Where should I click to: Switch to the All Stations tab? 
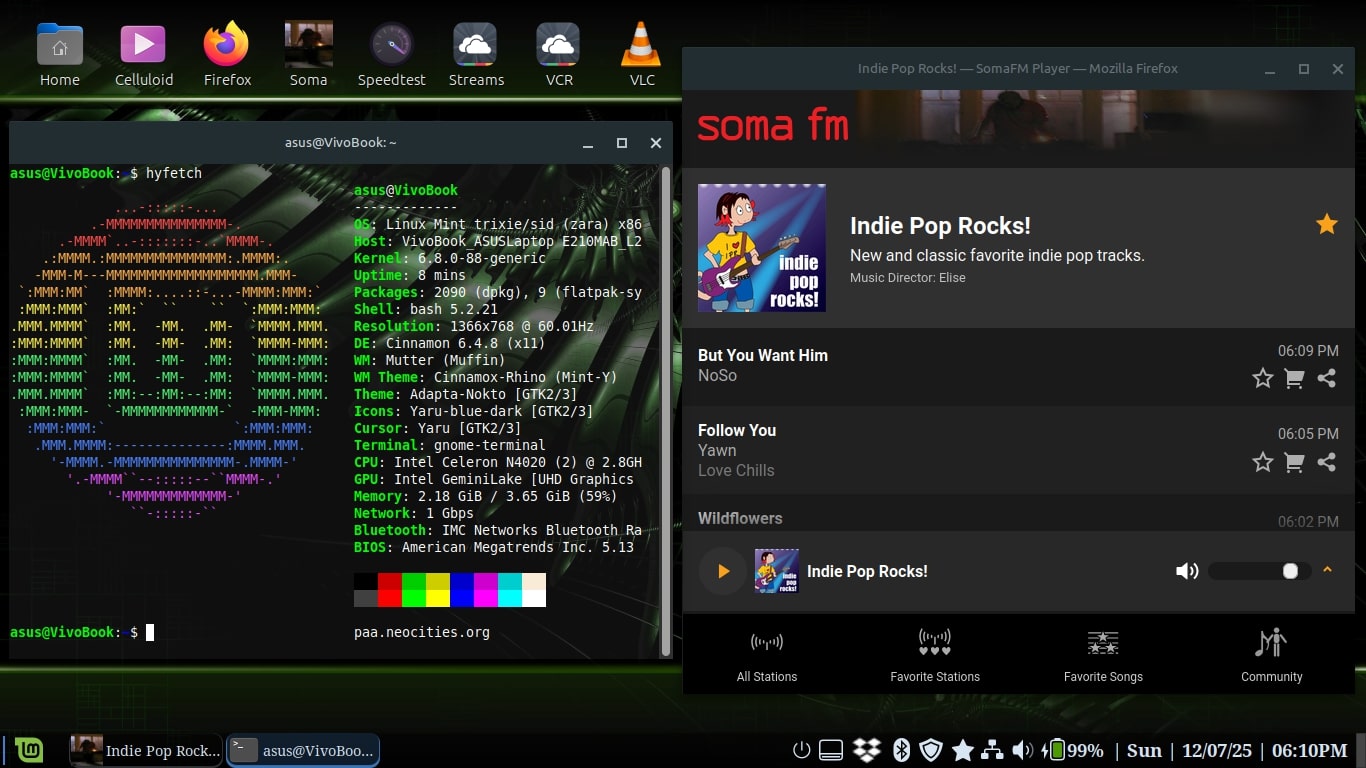pyautogui.click(x=767, y=655)
